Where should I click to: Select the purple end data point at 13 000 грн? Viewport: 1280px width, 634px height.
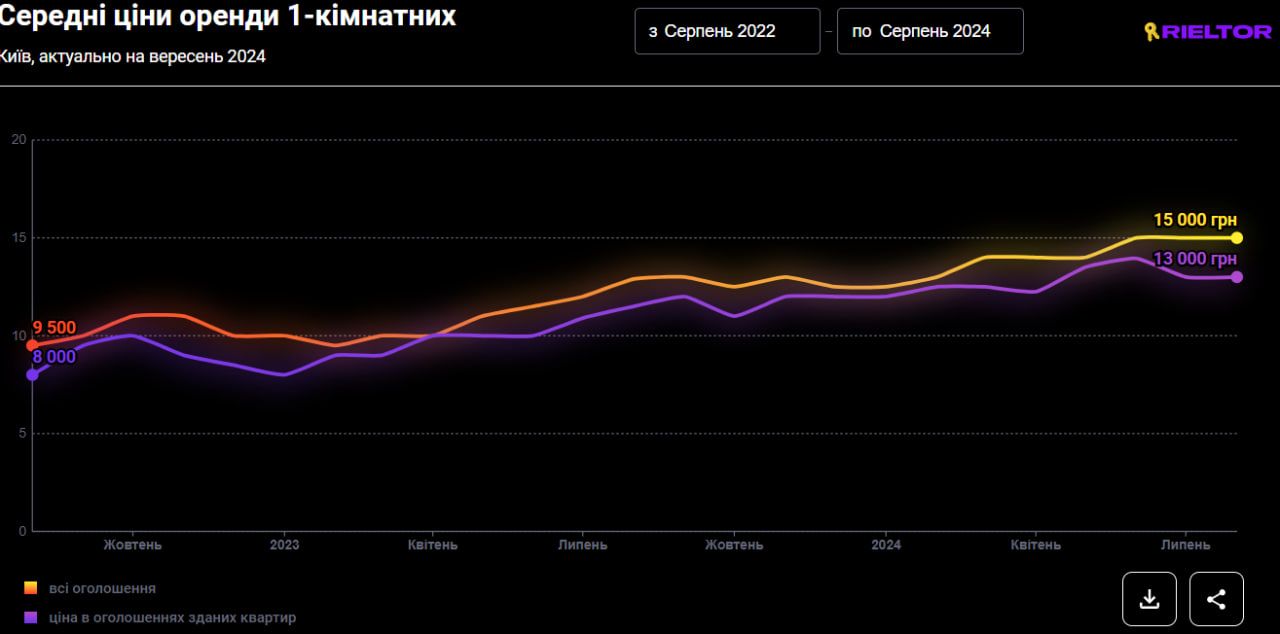point(1237,277)
